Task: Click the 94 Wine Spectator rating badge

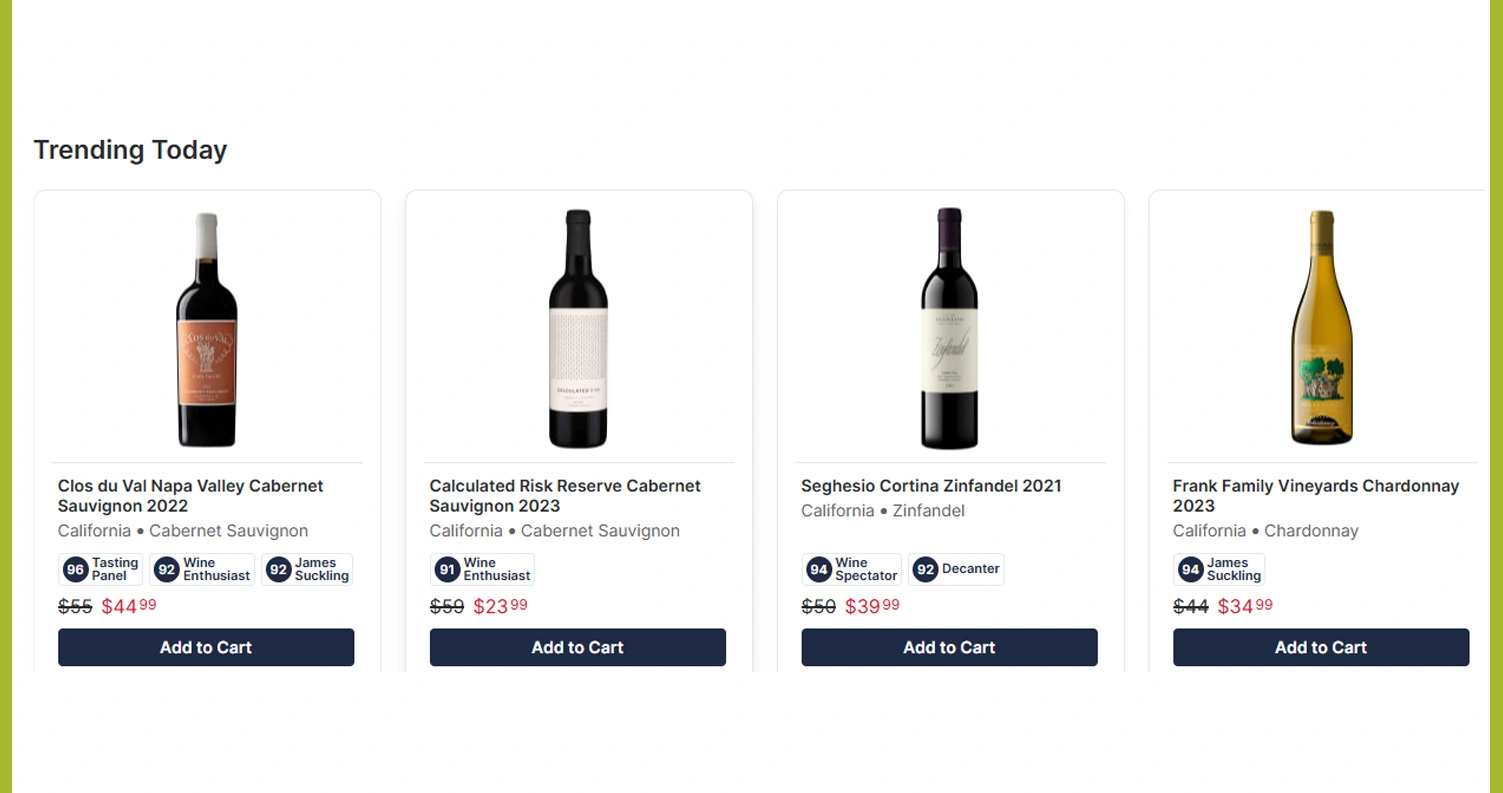Action: coord(852,570)
